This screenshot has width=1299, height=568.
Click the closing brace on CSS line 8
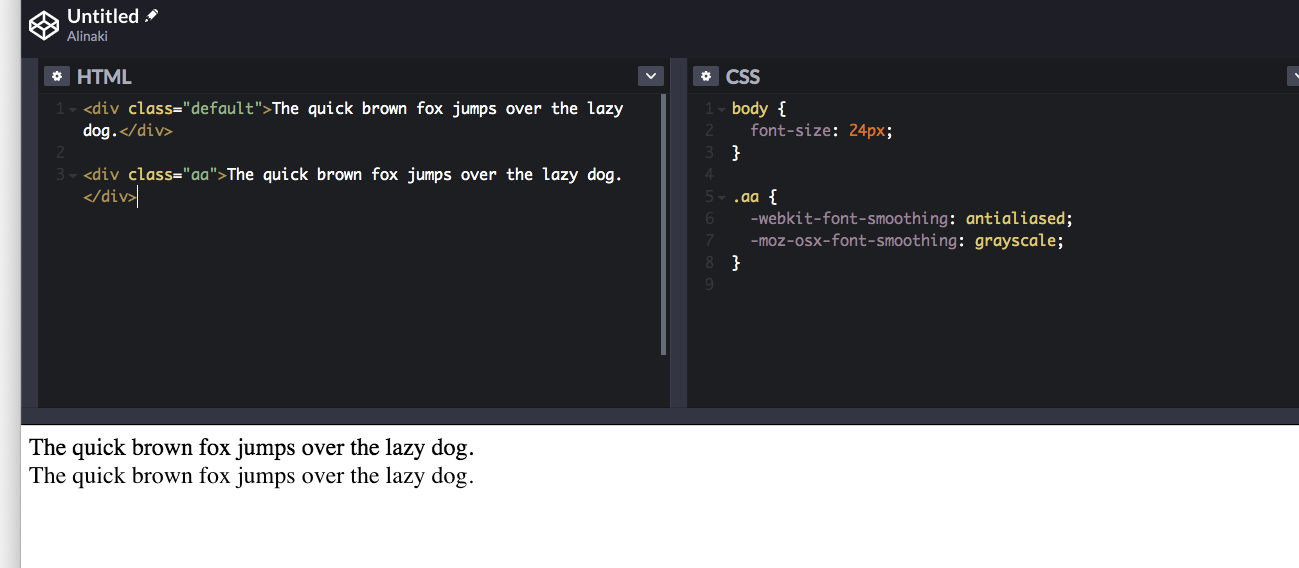[x=736, y=262]
